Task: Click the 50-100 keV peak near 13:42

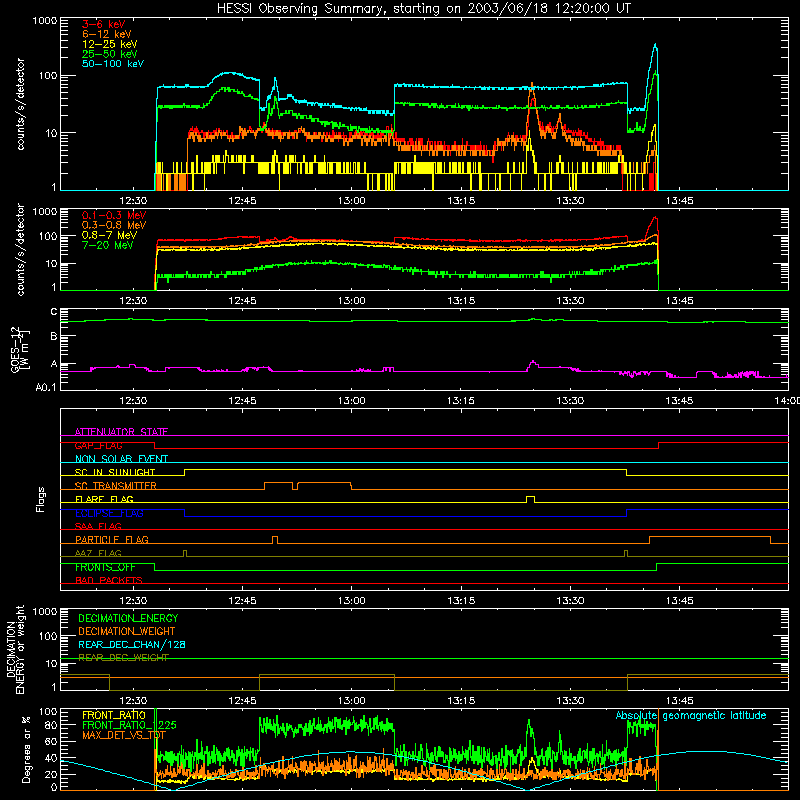Action: pos(655,46)
